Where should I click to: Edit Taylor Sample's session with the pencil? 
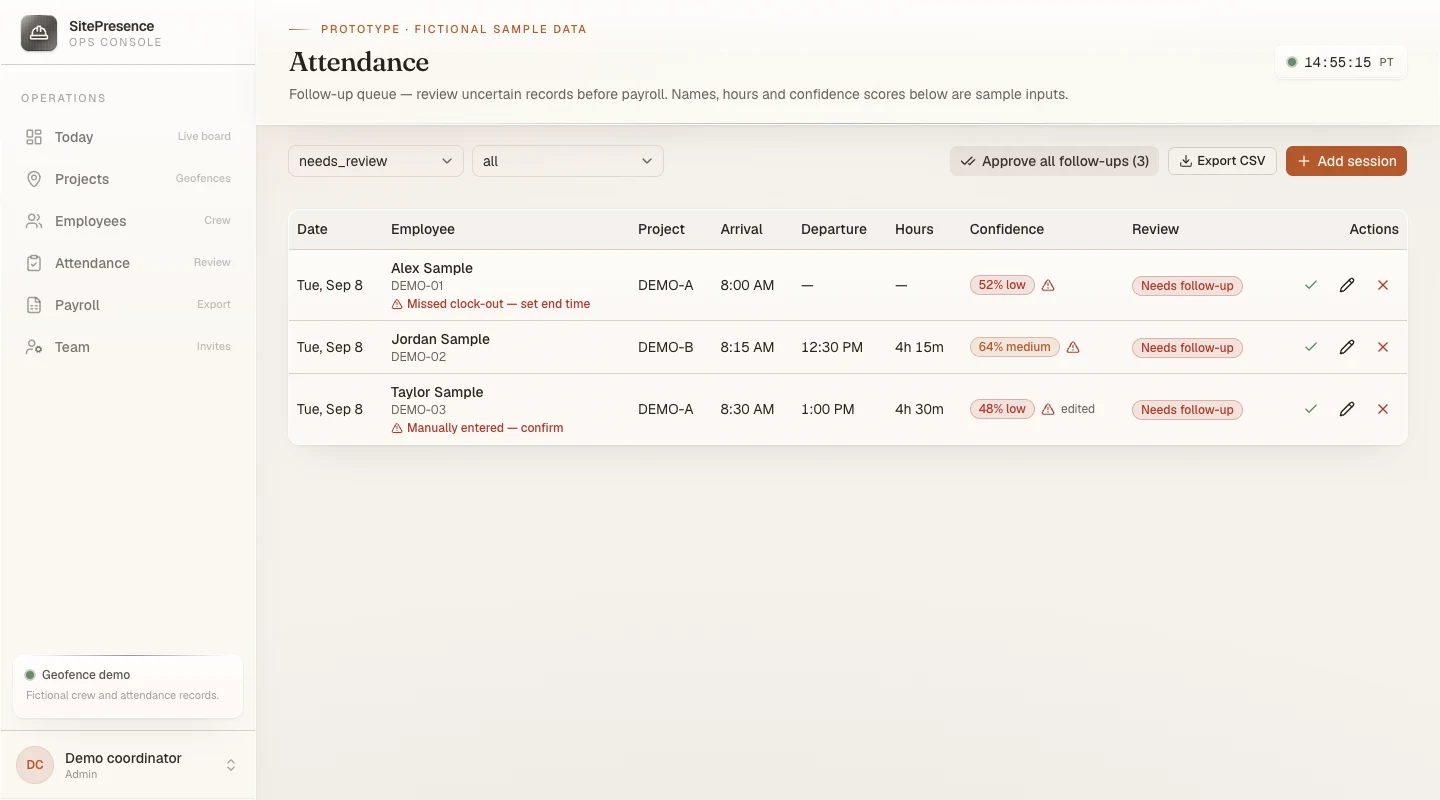[x=1347, y=409]
